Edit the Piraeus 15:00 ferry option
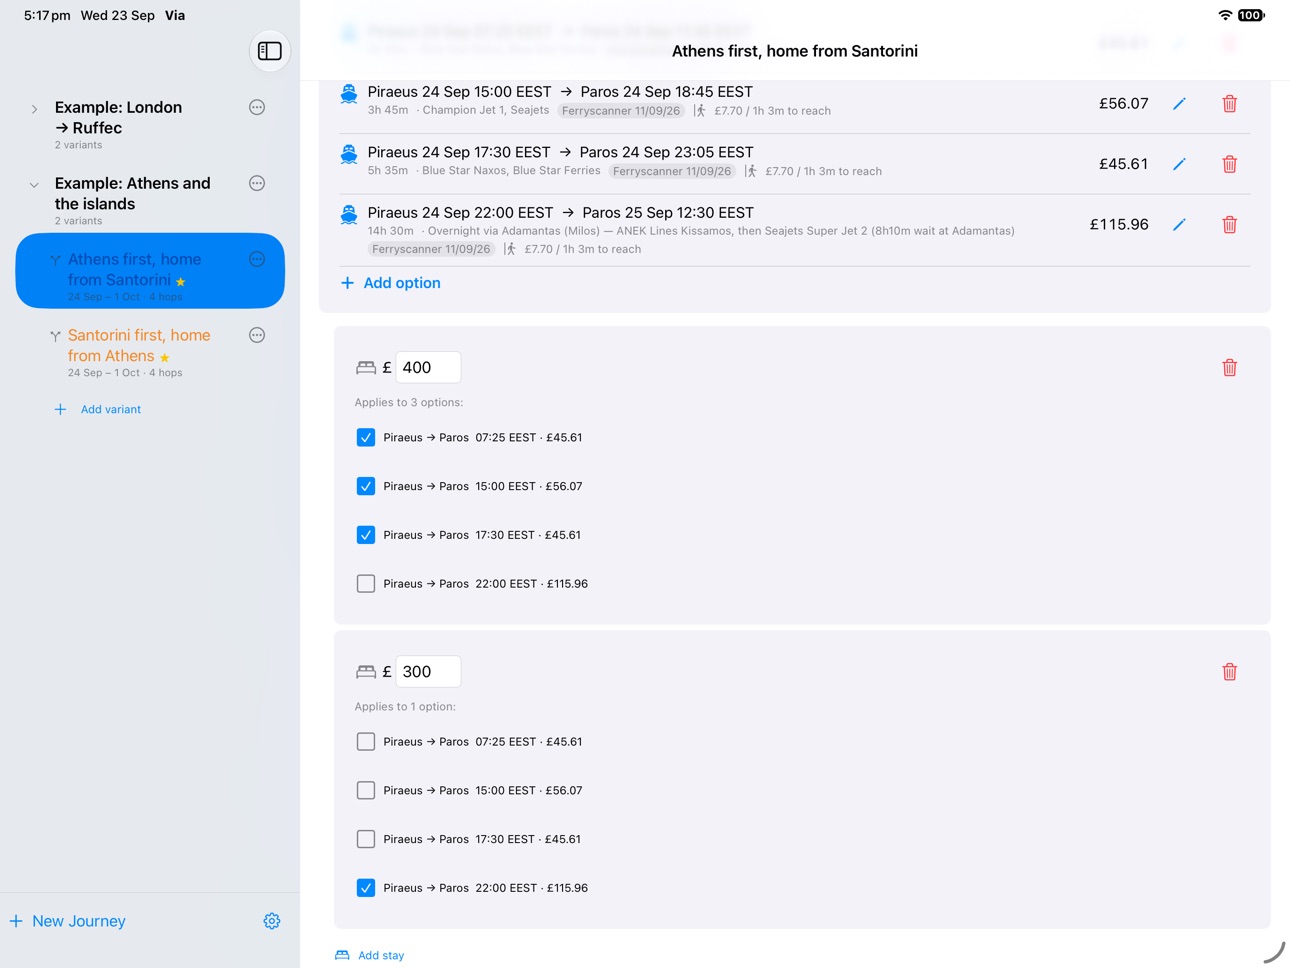The image size is (1290, 968). 1179,104
